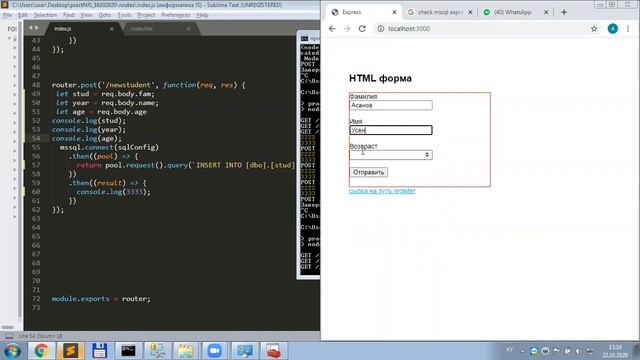Click the Отправить submit button
The width and height of the screenshot is (640, 360).
[369, 172]
